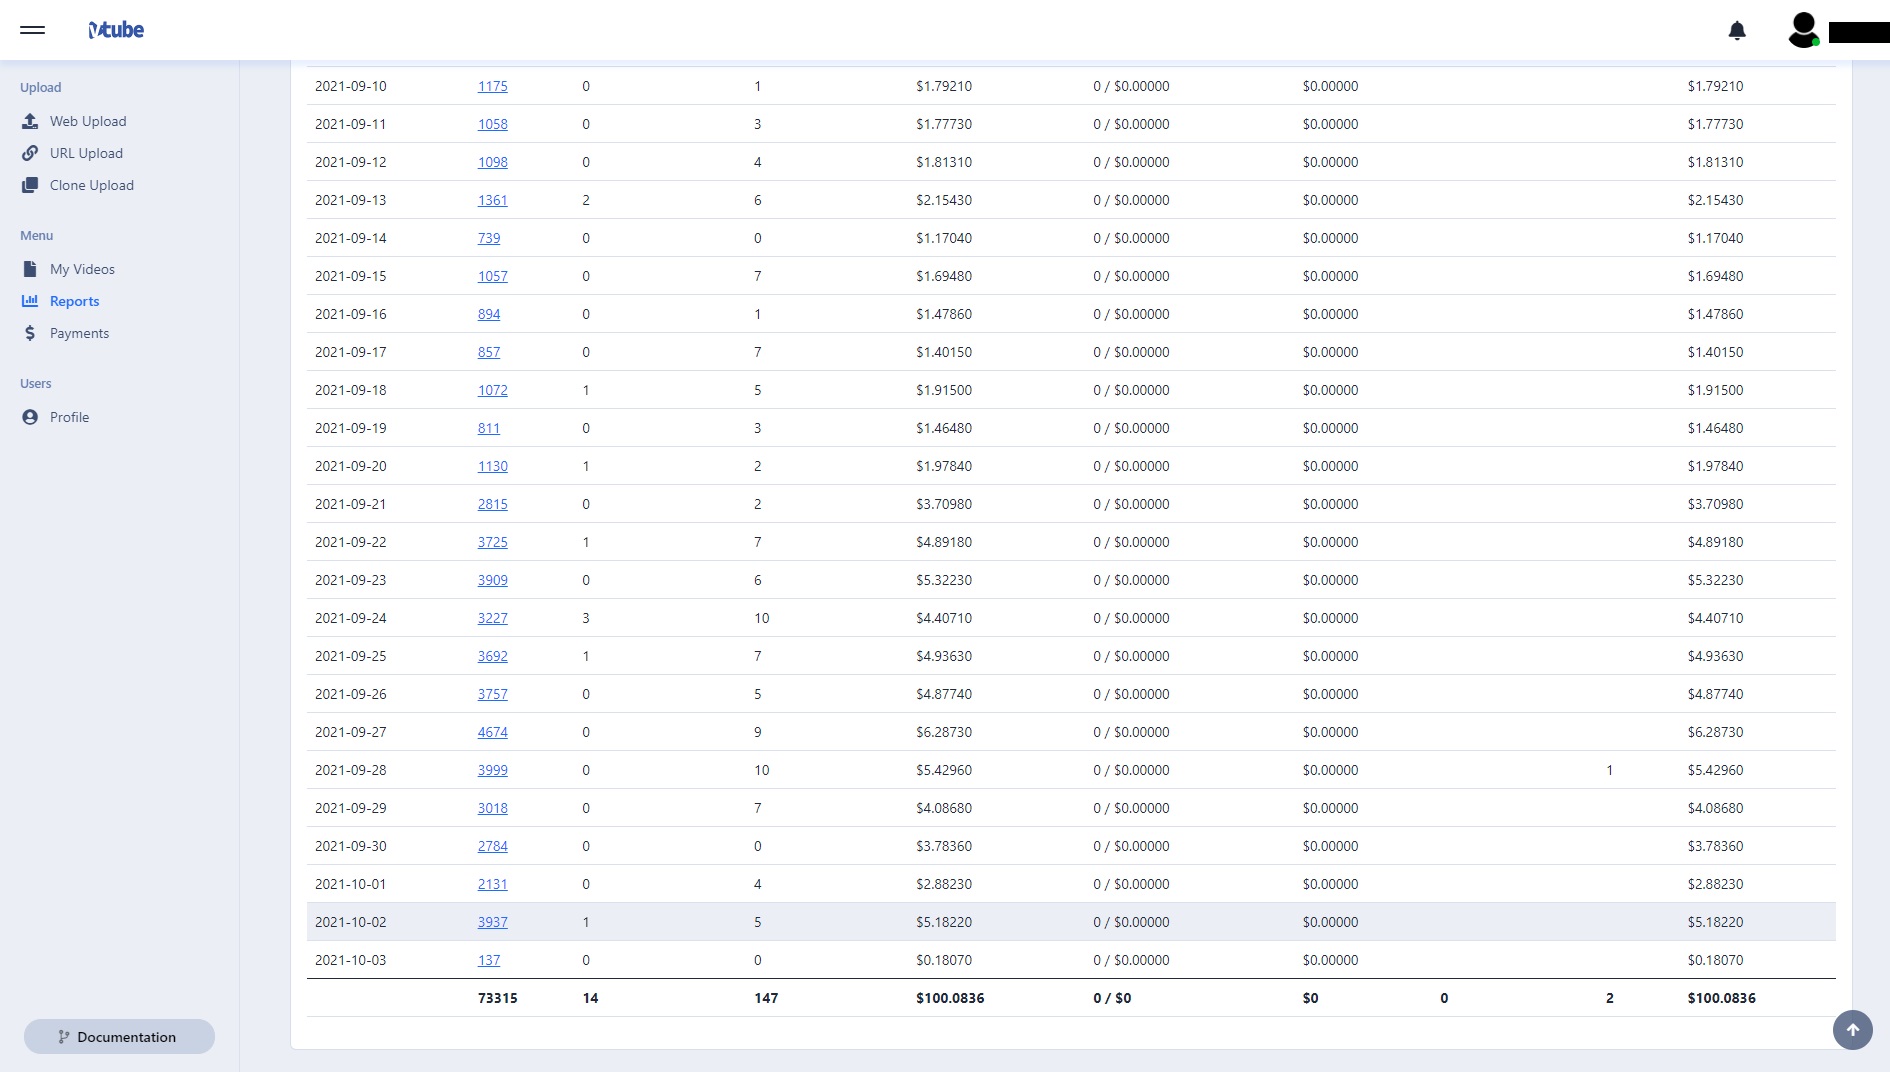Click the scroll-to-top arrow button

click(x=1852, y=1029)
